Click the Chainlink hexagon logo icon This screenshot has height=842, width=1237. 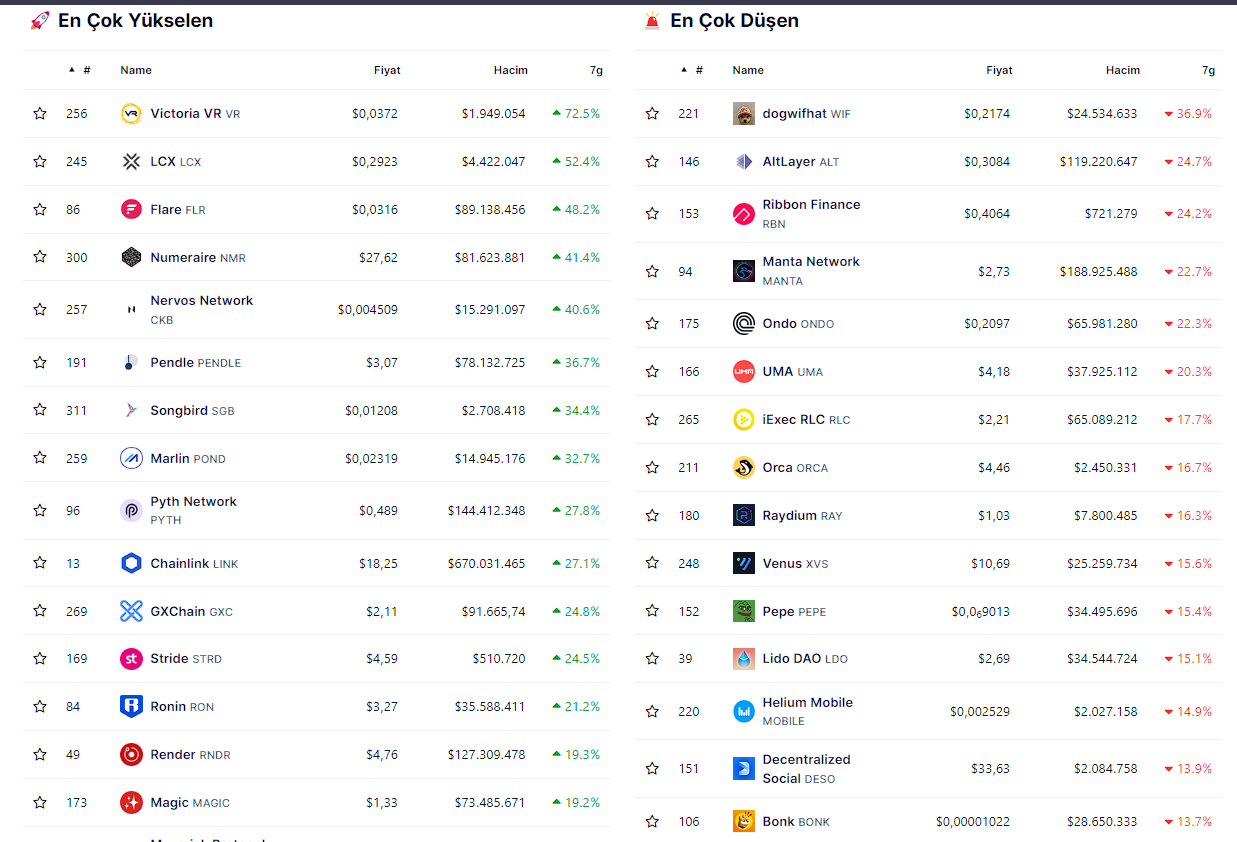tap(131, 564)
